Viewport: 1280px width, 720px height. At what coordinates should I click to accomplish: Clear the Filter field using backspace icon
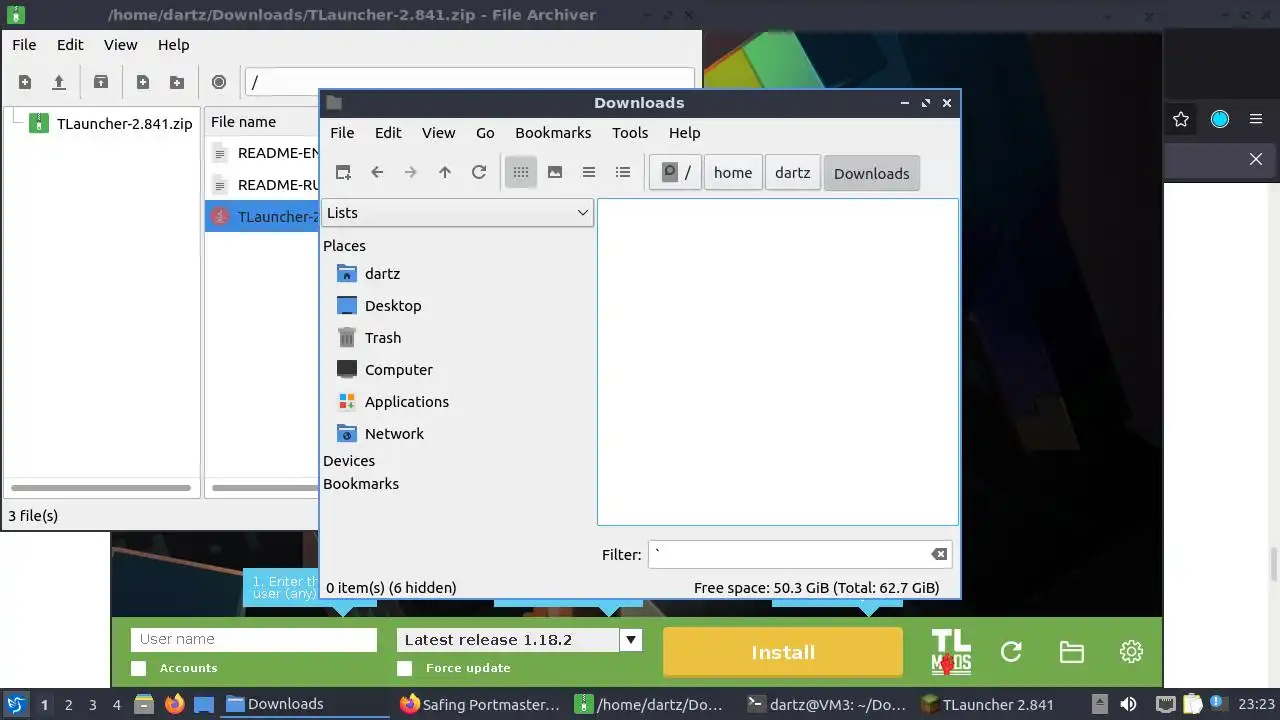tap(939, 554)
